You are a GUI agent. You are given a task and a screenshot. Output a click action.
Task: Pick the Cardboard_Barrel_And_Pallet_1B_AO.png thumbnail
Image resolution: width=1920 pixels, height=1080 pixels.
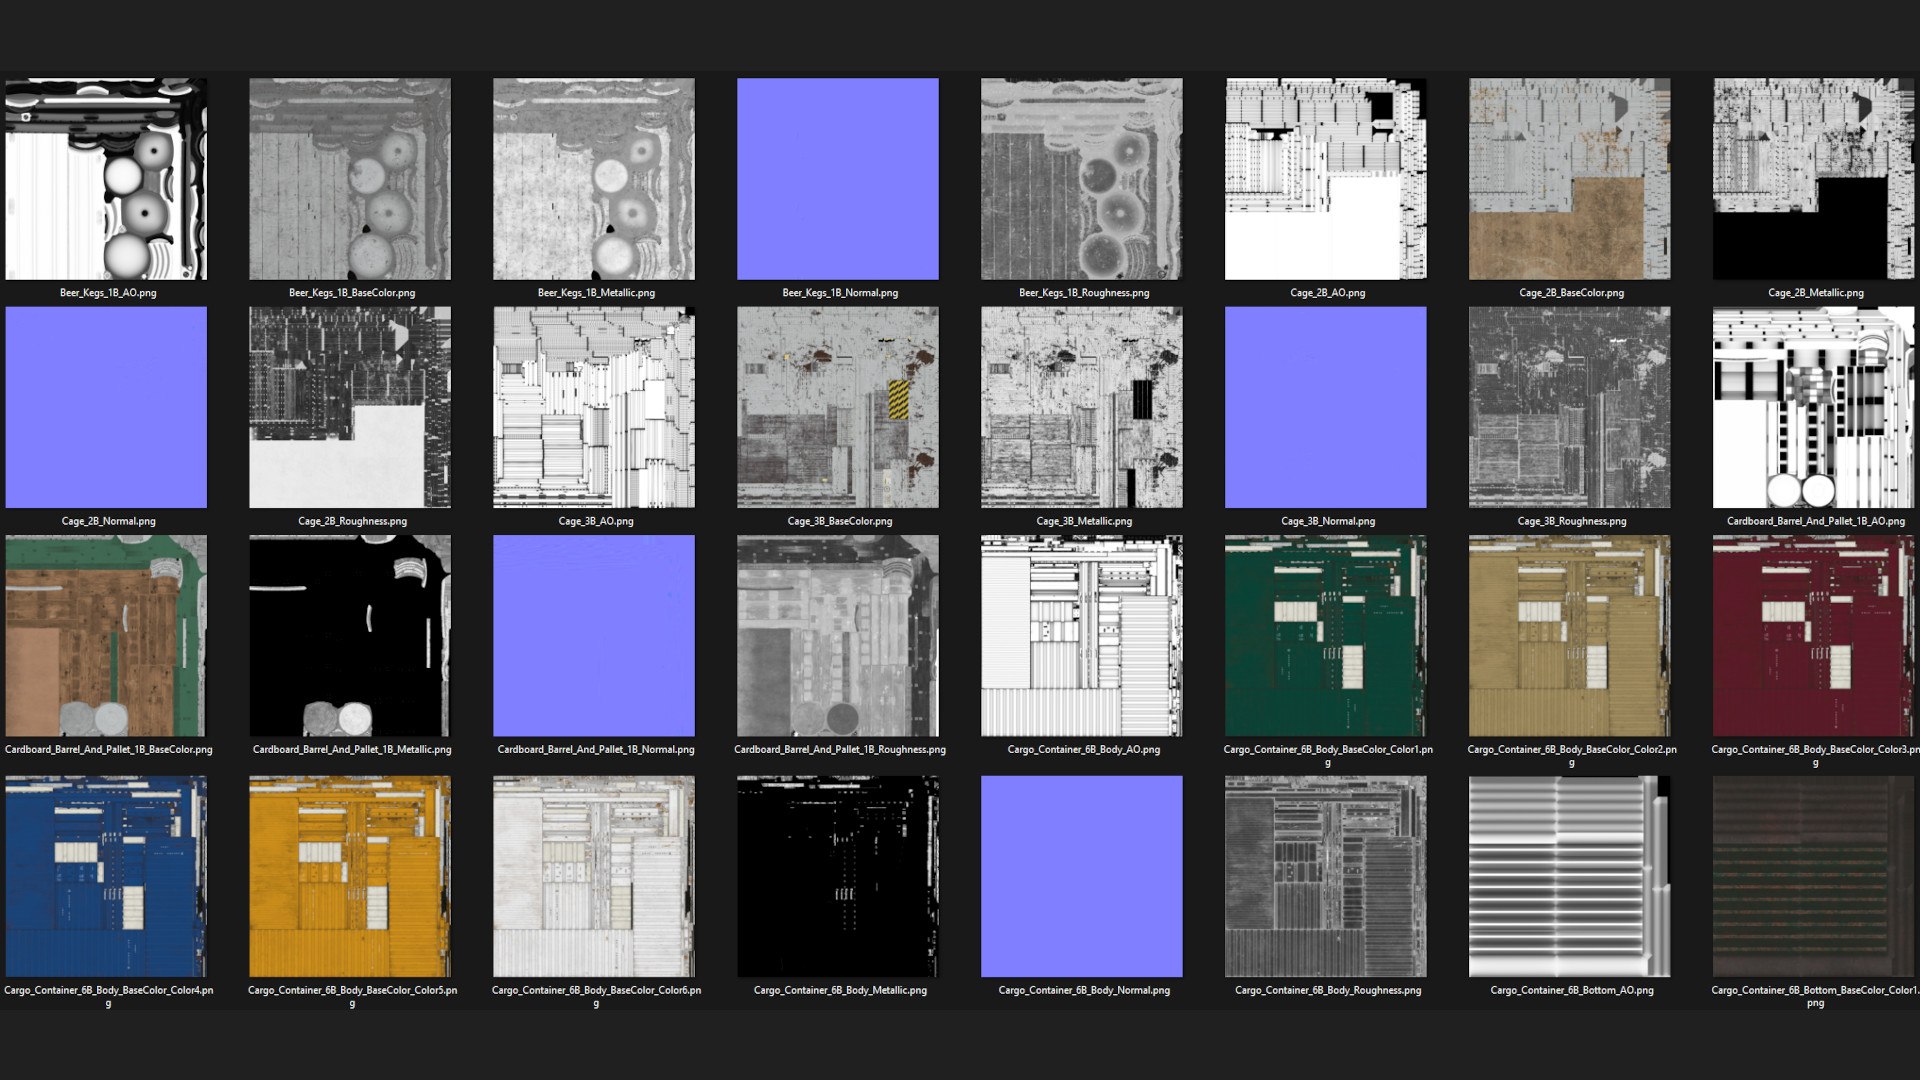pos(1814,407)
